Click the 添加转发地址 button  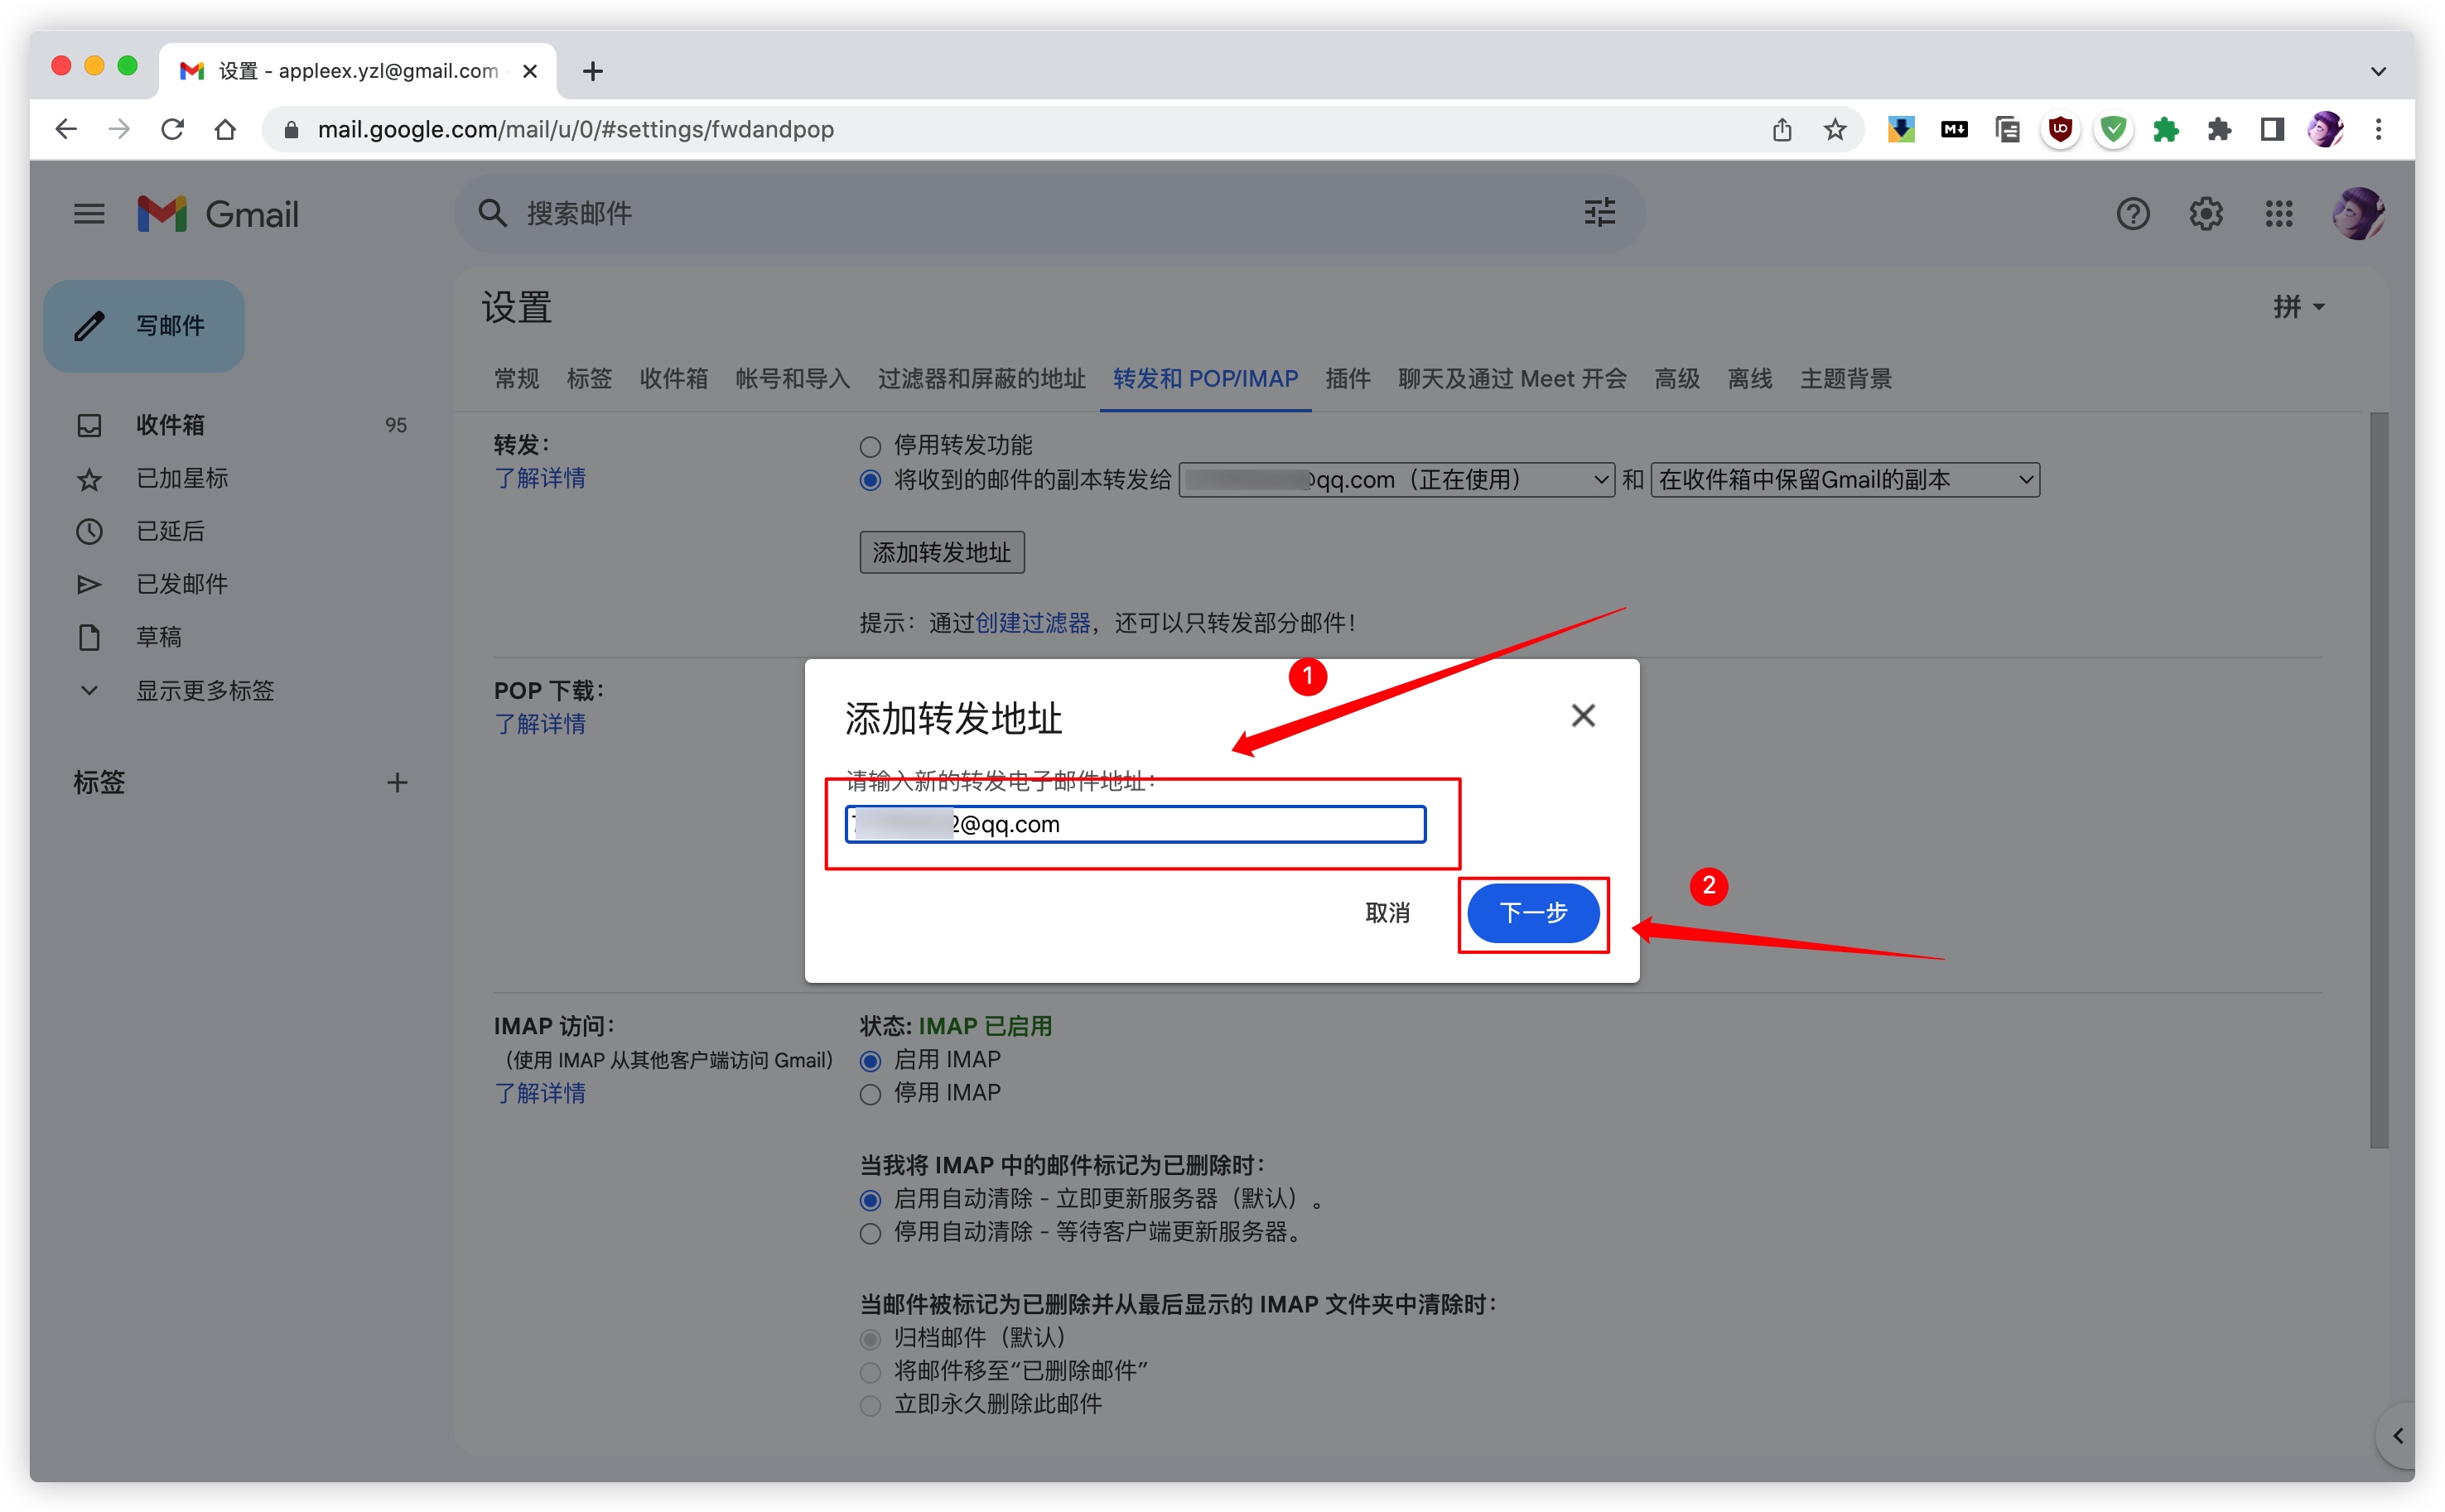coord(941,552)
